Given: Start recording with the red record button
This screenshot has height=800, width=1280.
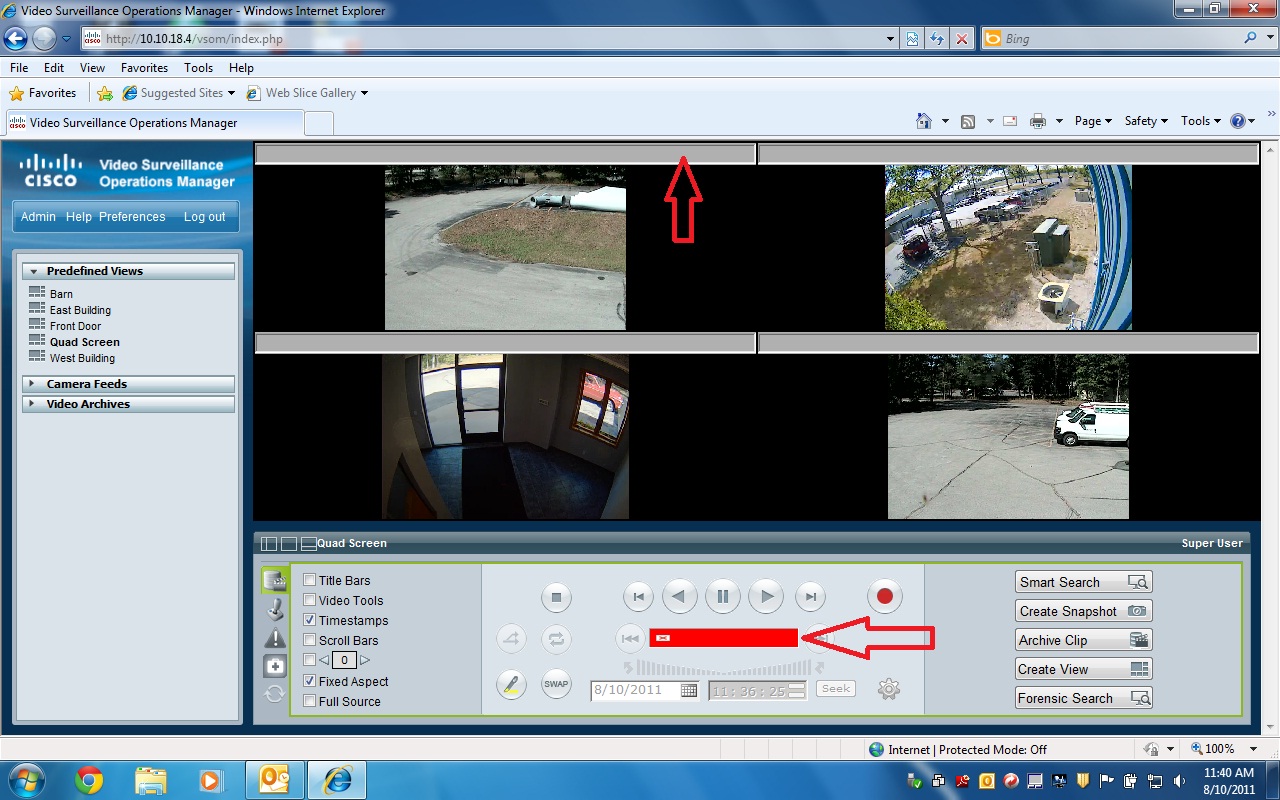Looking at the screenshot, I should (x=884, y=597).
